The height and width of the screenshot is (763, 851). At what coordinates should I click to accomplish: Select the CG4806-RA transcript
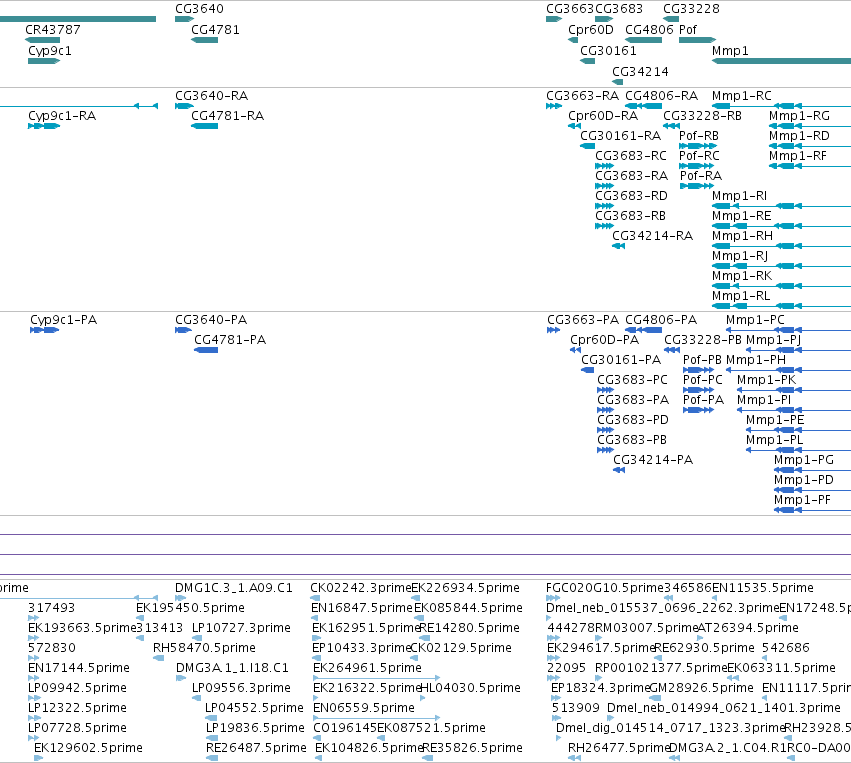tap(644, 106)
